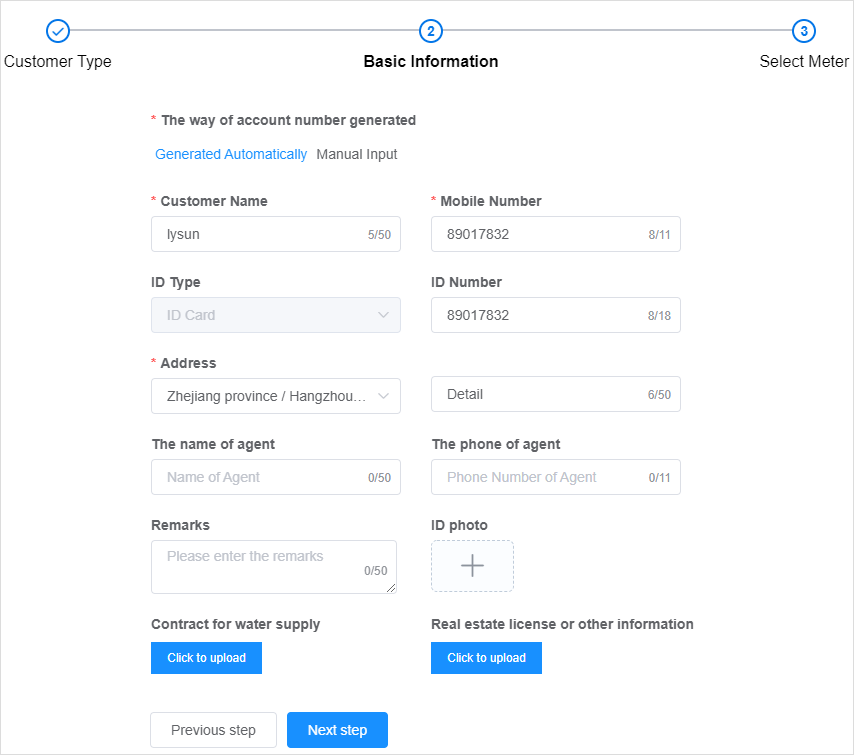Select Generated Automatically account number option
The image size is (854, 755).
click(231, 154)
